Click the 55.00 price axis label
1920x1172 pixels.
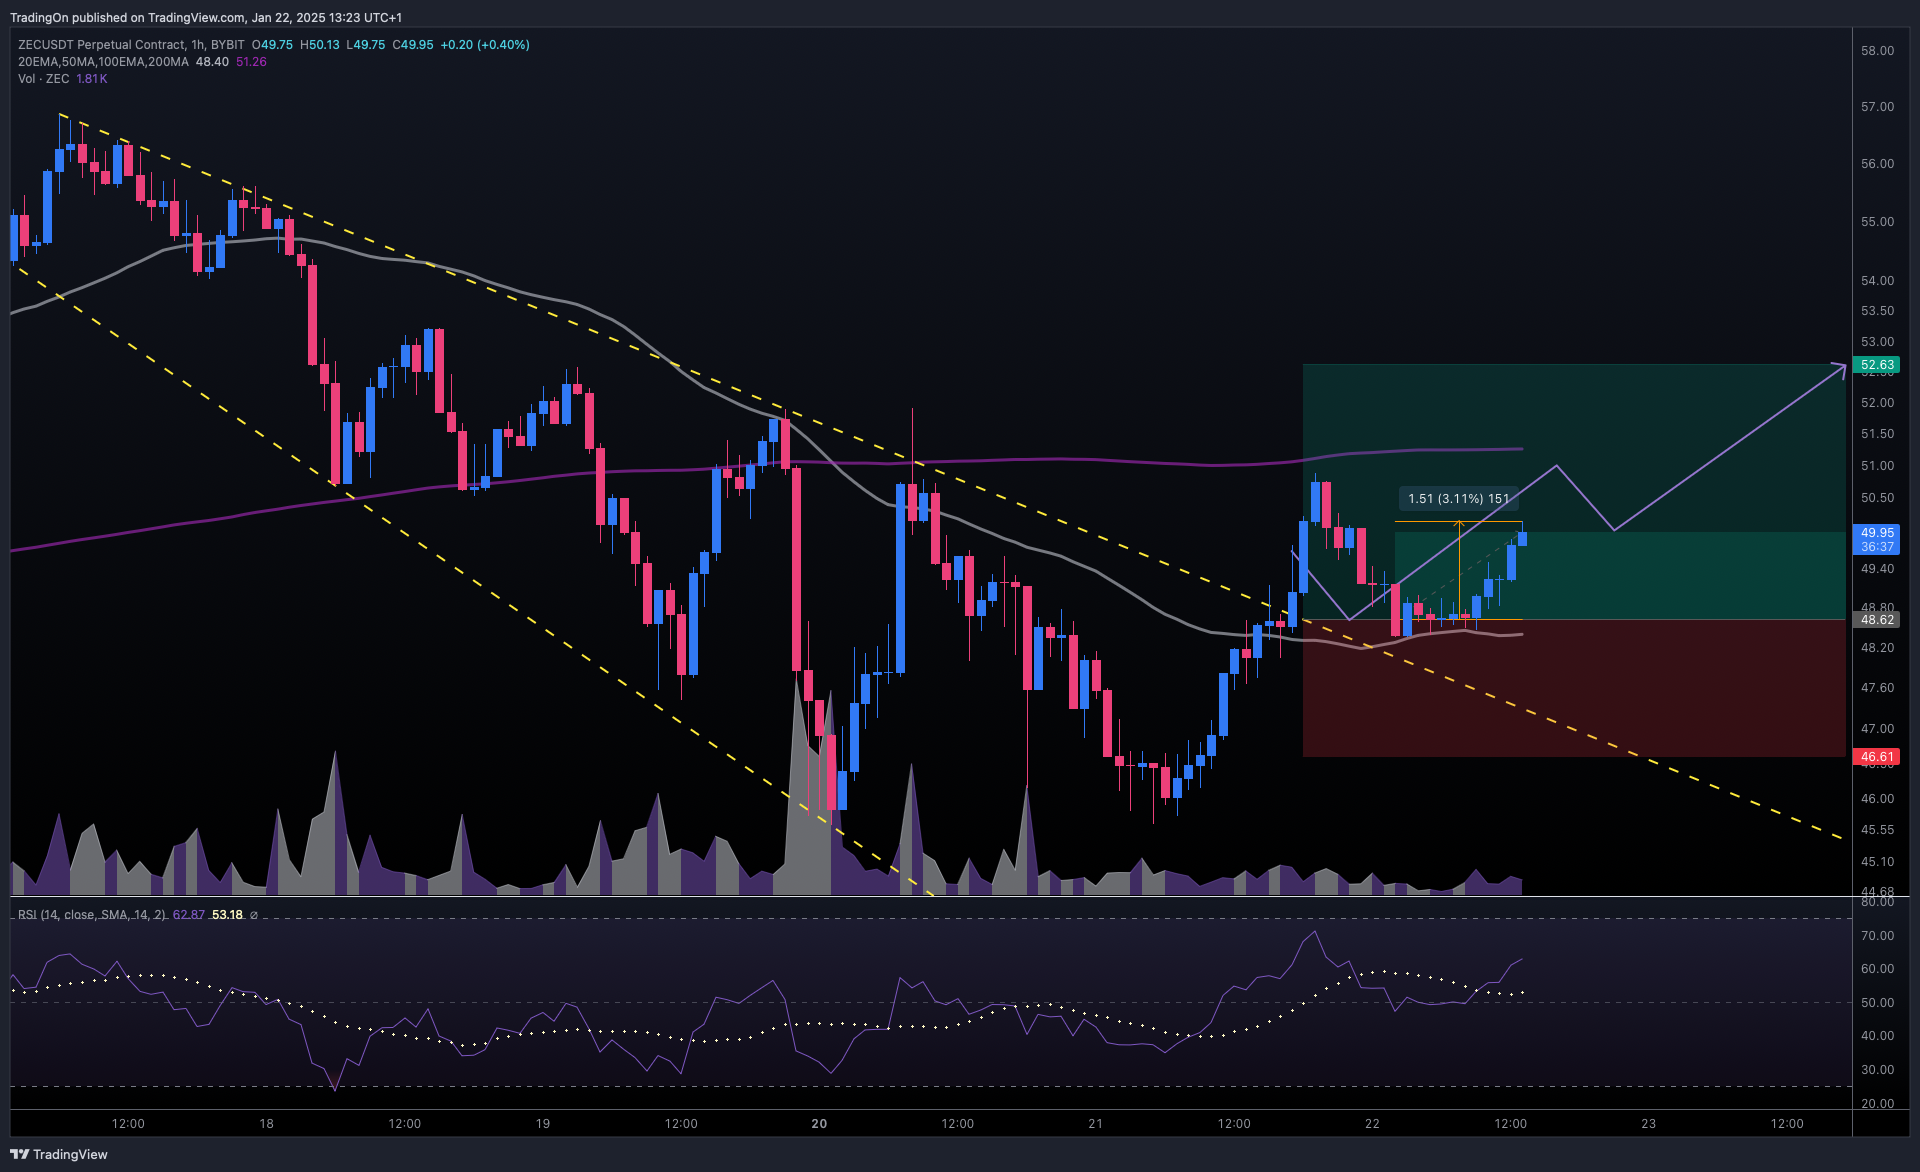coord(1877,222)
